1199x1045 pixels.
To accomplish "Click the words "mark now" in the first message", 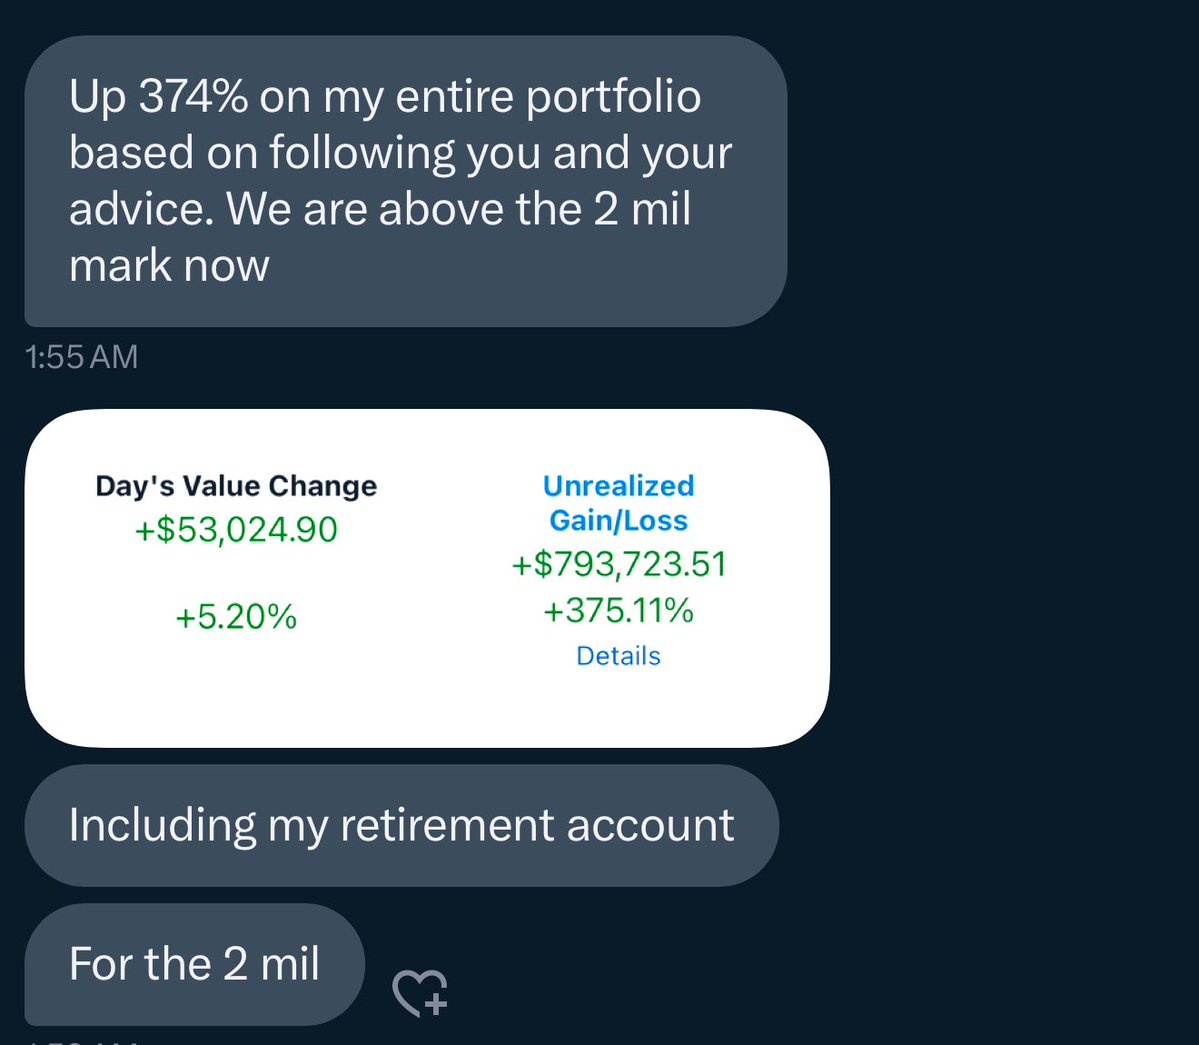I will [x=169, y=266].
